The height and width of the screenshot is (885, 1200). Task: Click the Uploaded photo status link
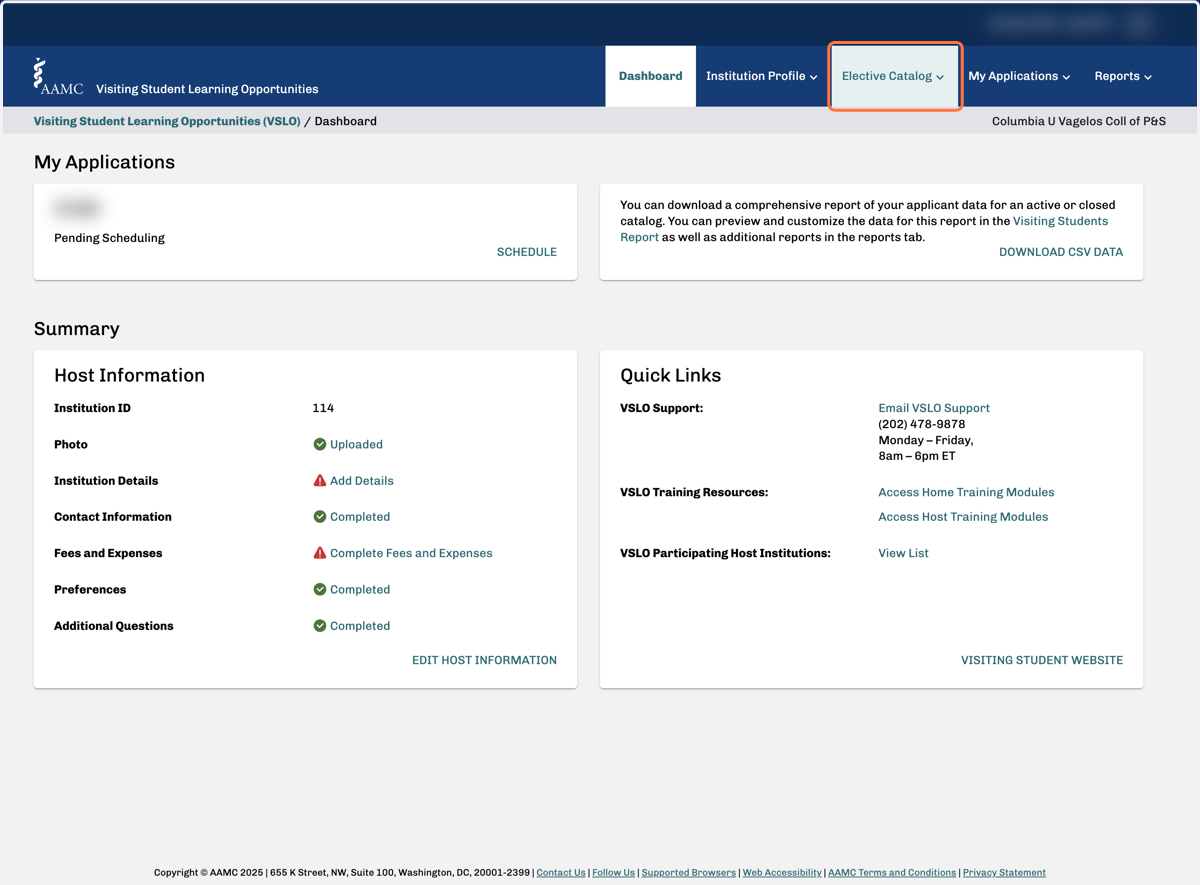[356, 444]
